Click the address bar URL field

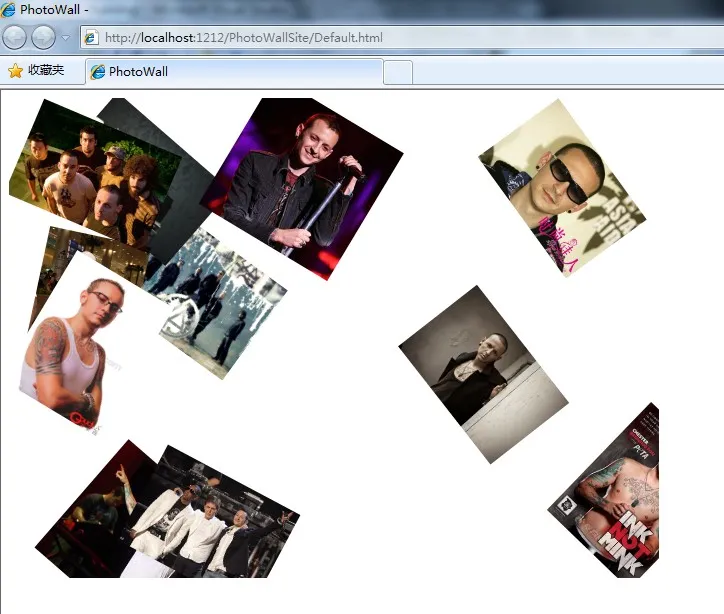coord(402,38)
